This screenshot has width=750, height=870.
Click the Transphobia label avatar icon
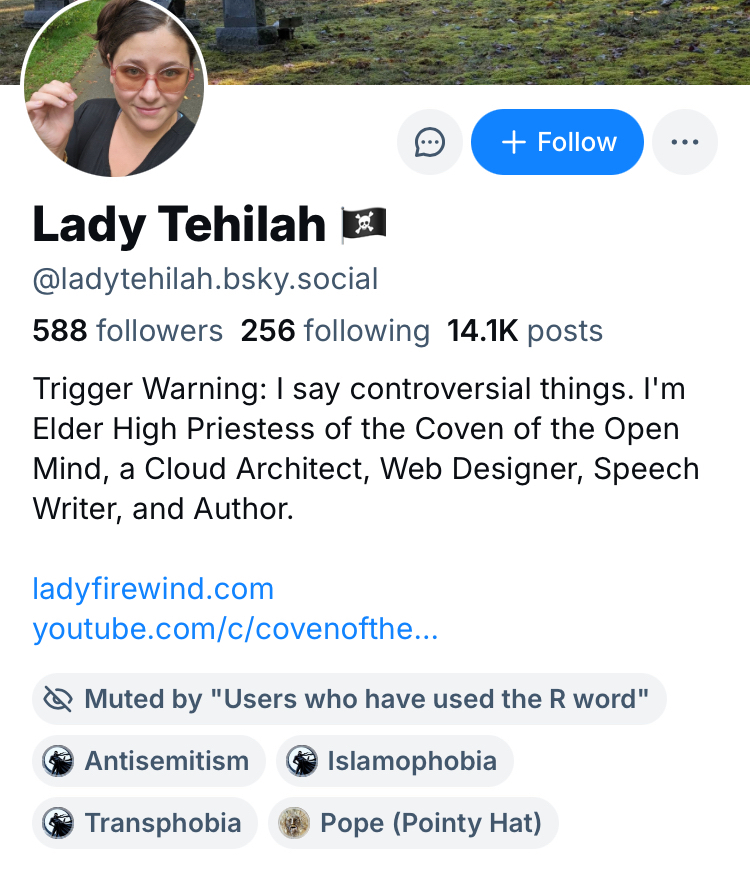(x=59, y=823)
